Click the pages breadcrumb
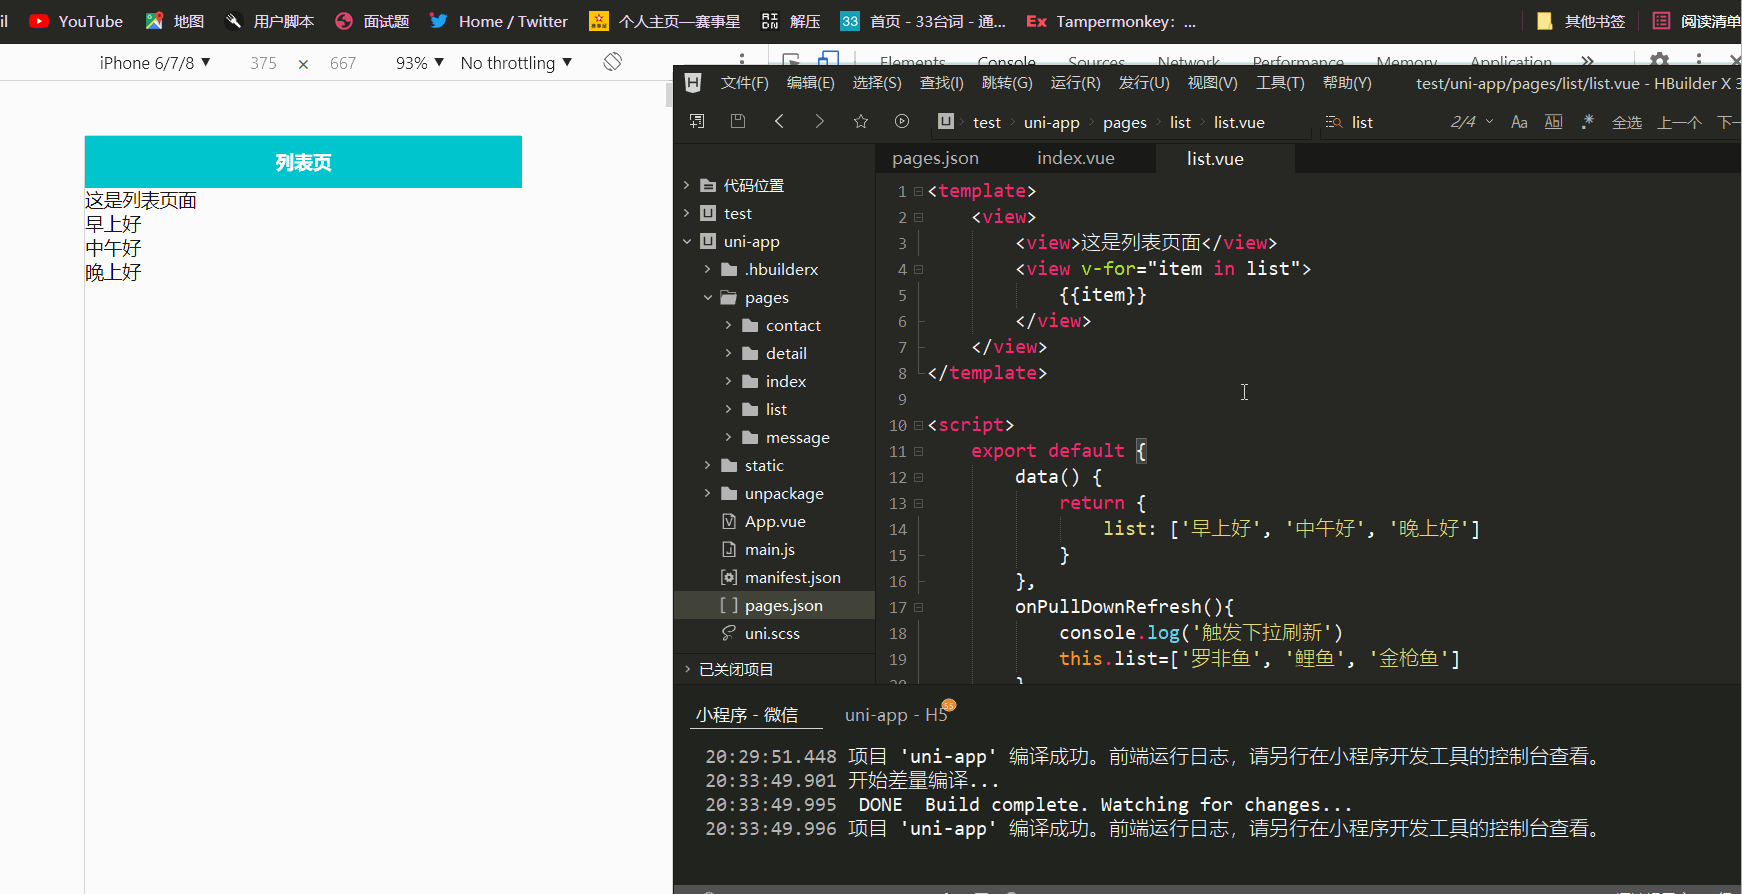 point(1124,122)
